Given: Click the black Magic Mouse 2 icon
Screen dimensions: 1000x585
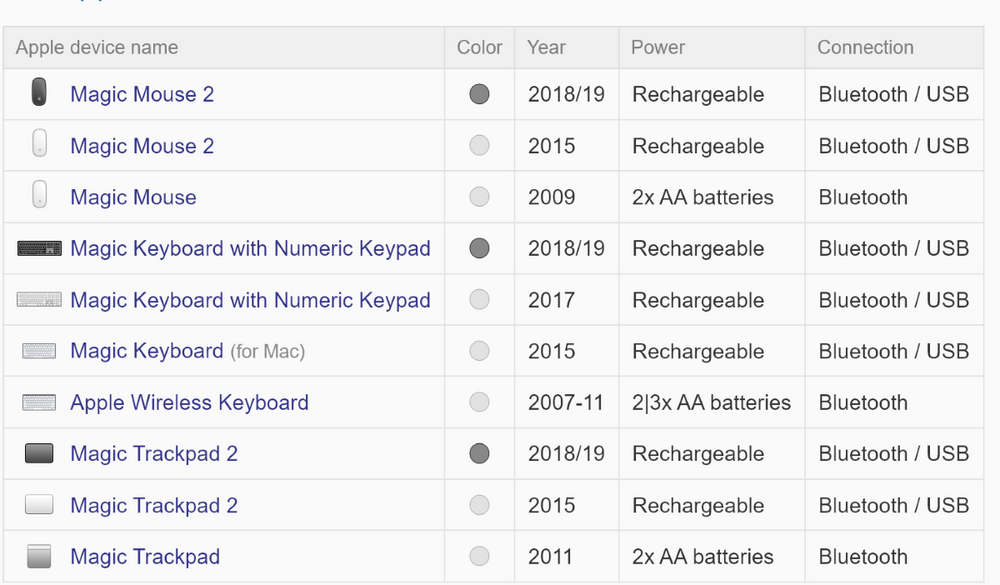Looking at the screenshot, I should pos(39,94).
